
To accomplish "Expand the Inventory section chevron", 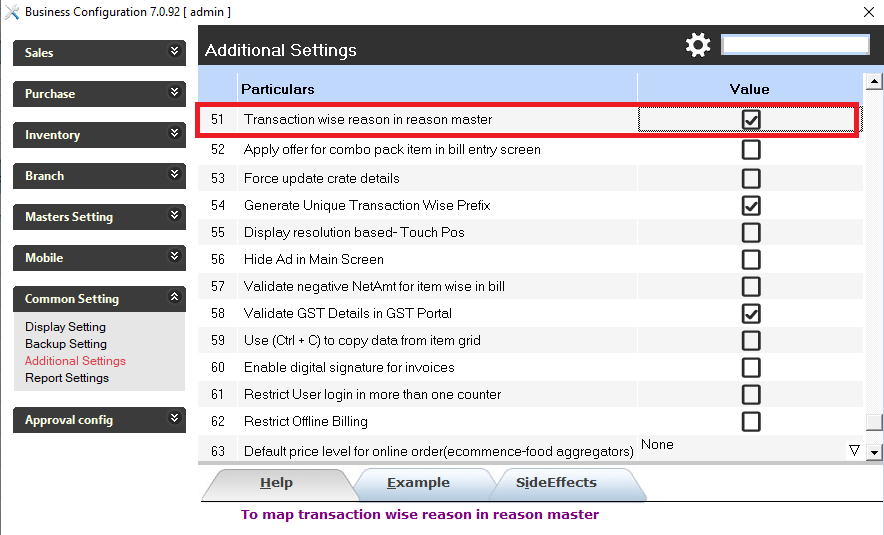I will click(175, 133).
